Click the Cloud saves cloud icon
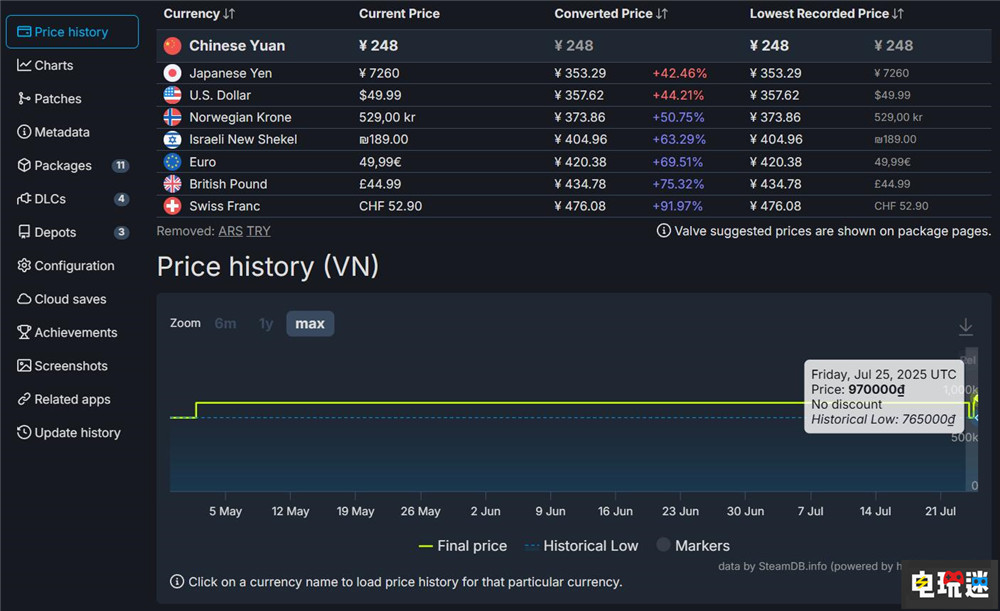 coord(24,299)
